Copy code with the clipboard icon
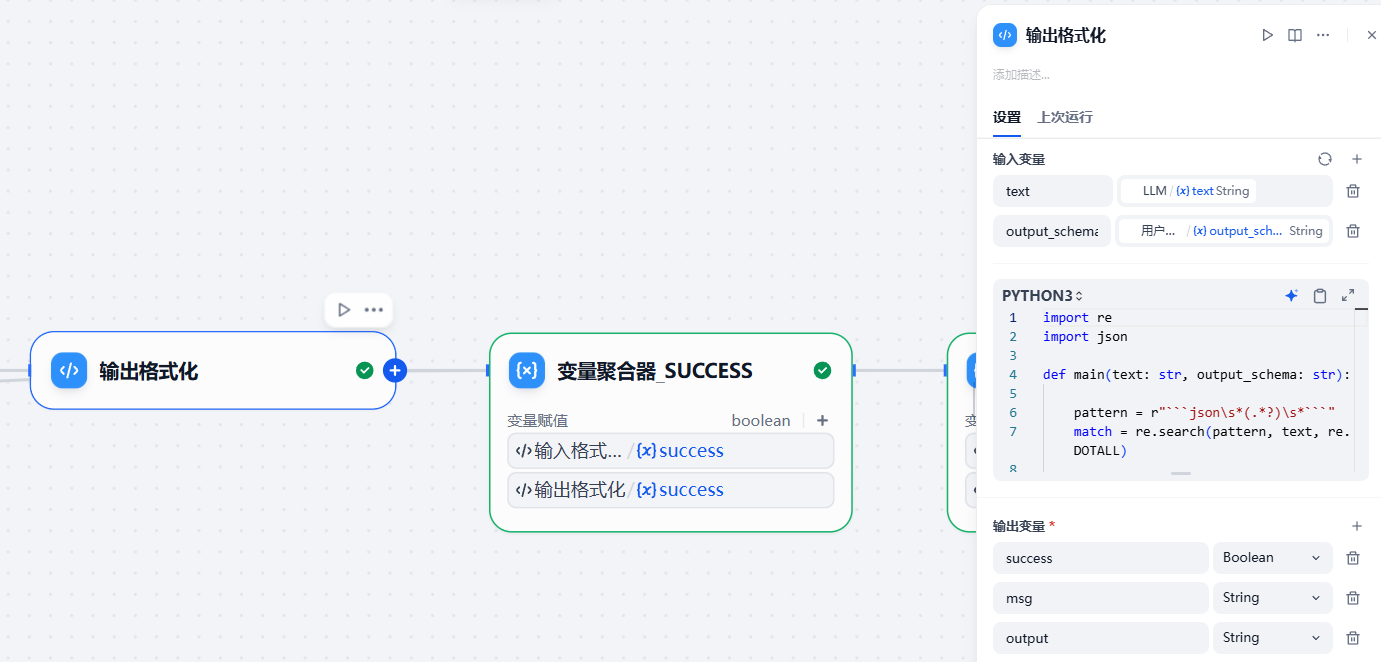 pos(1320,296)
